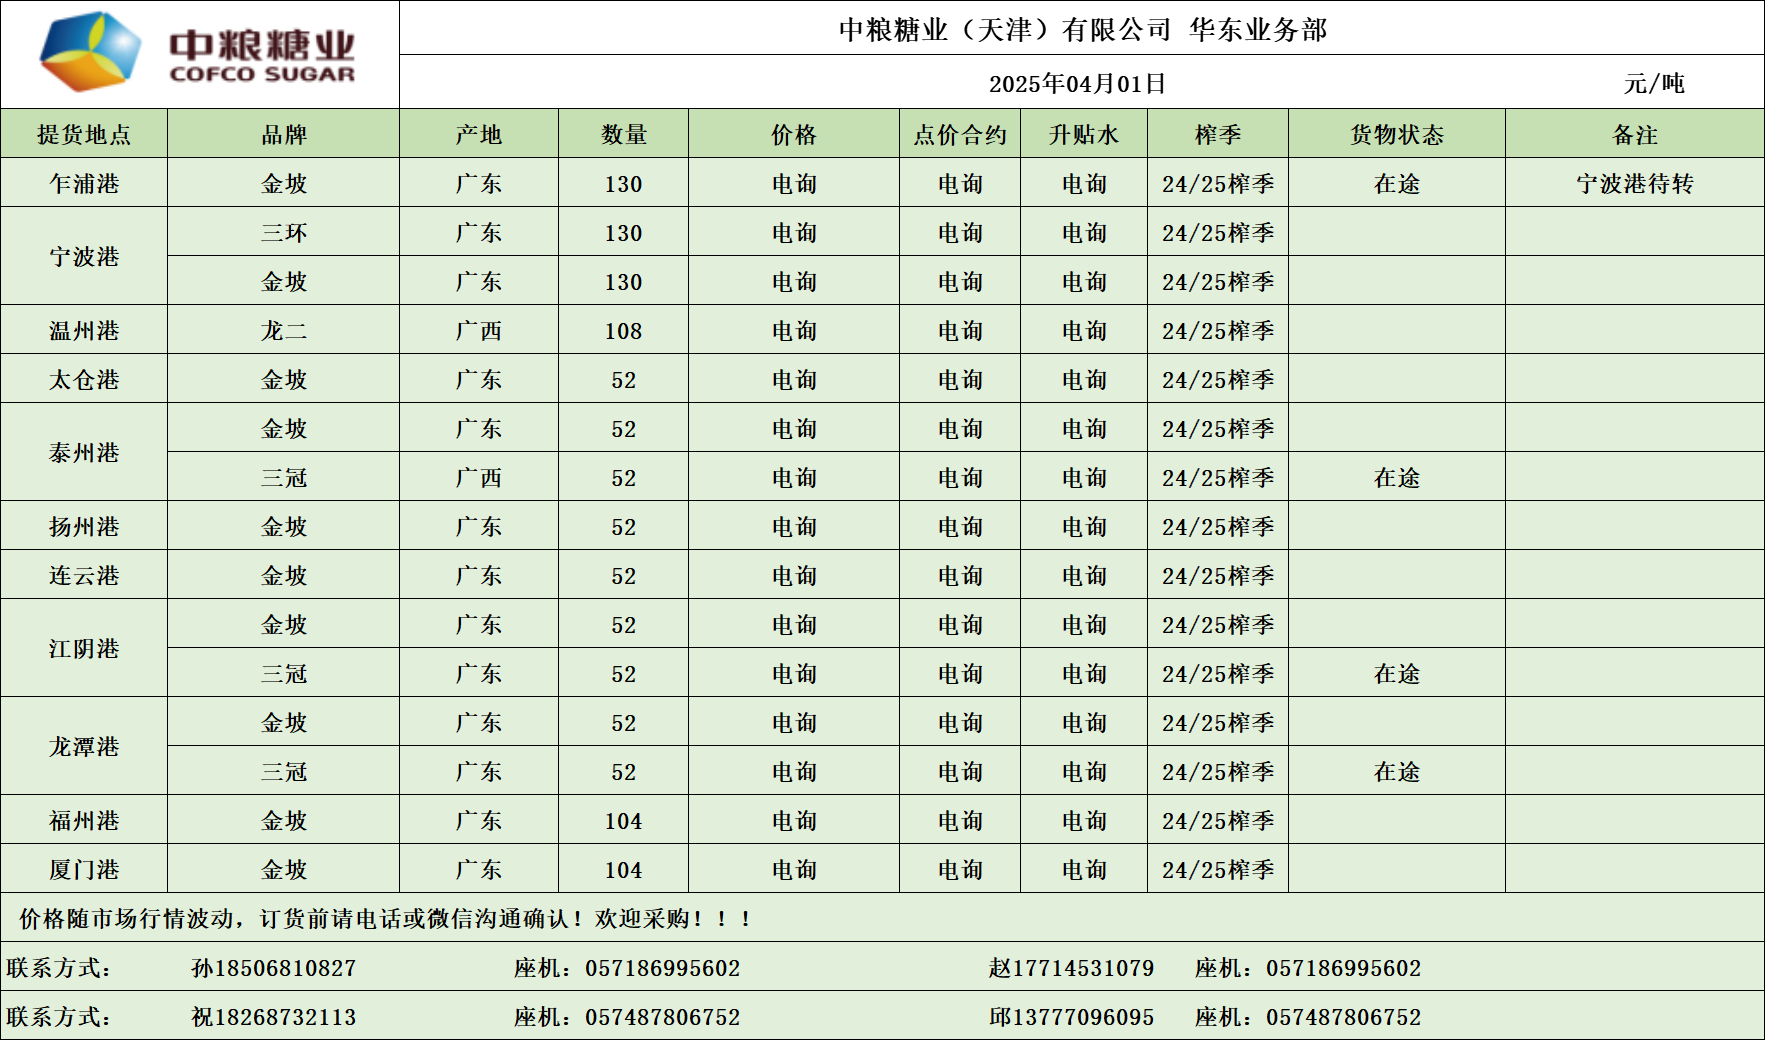Select the 乍浦港 pickup location cell

click(84, 183)
